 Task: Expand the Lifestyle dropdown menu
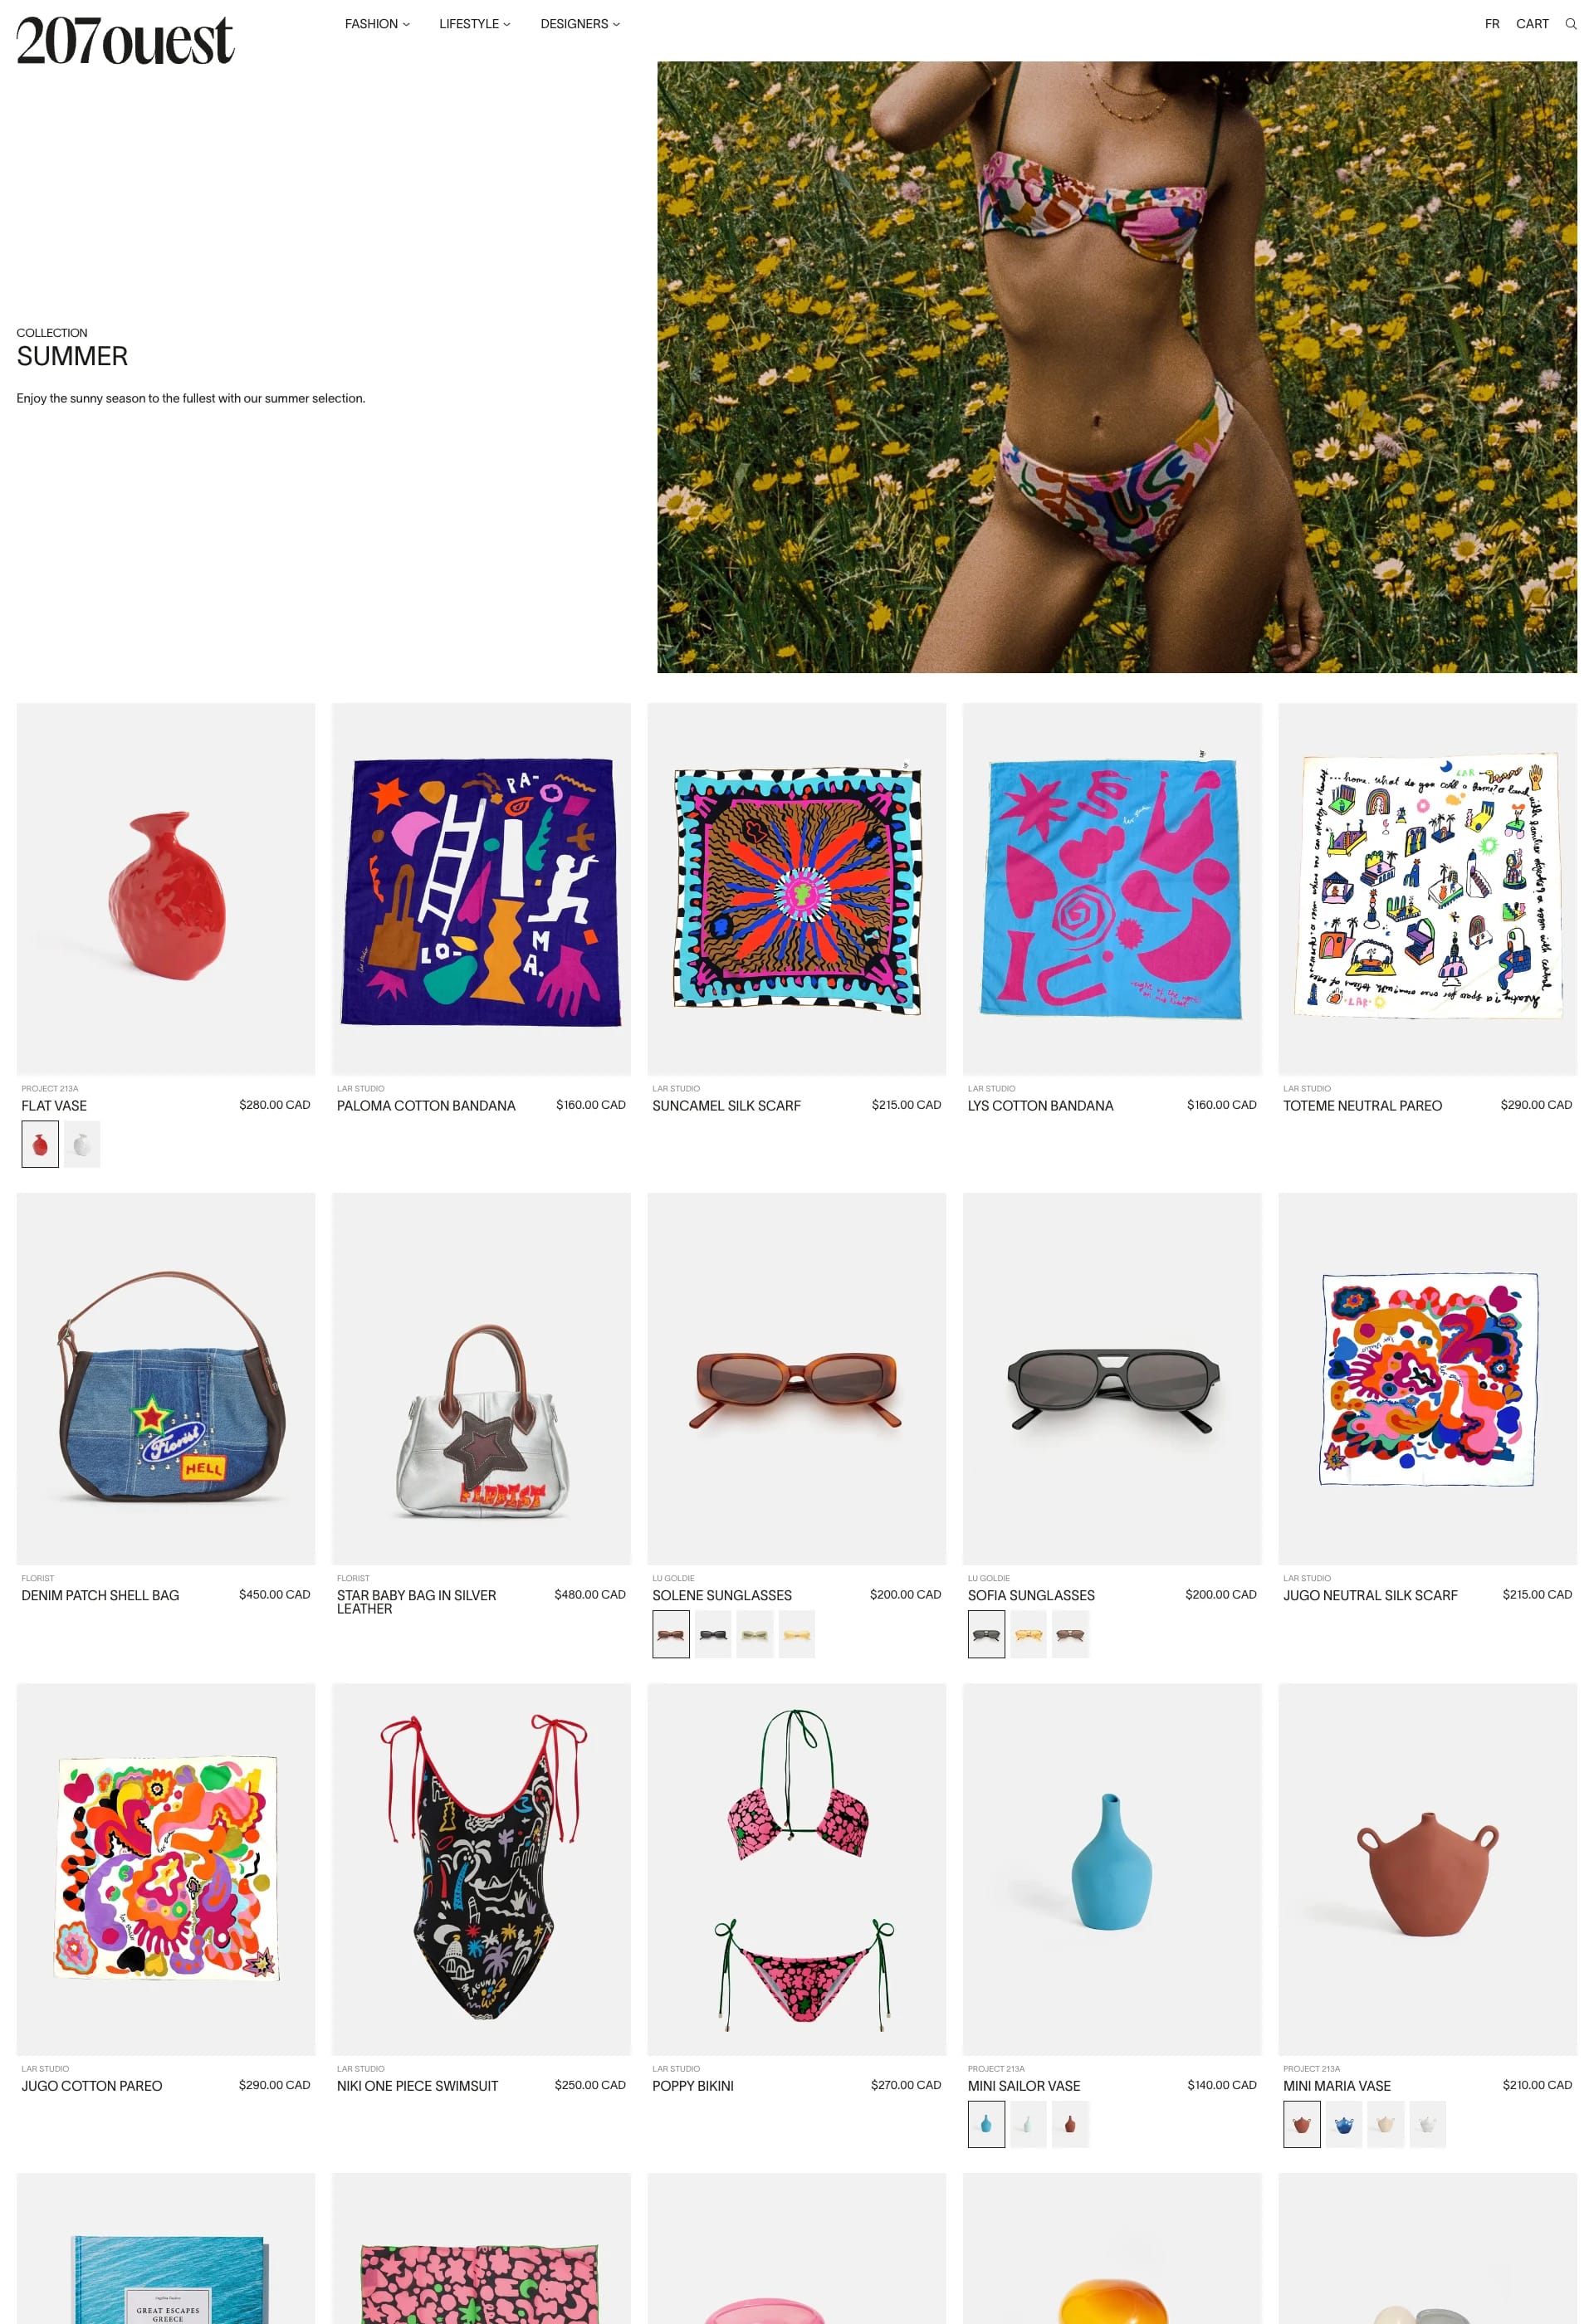point(475,24)
